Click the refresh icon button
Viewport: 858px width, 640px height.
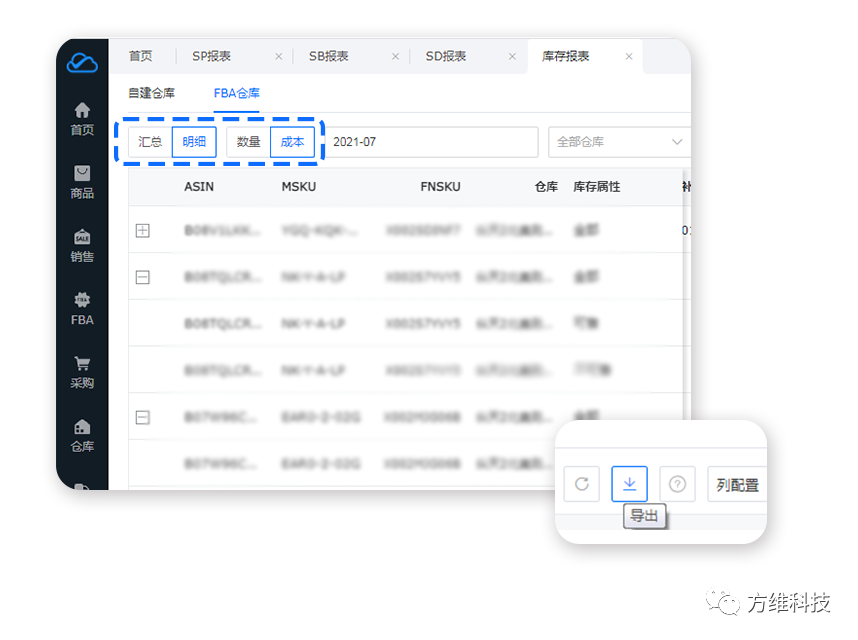581,485
